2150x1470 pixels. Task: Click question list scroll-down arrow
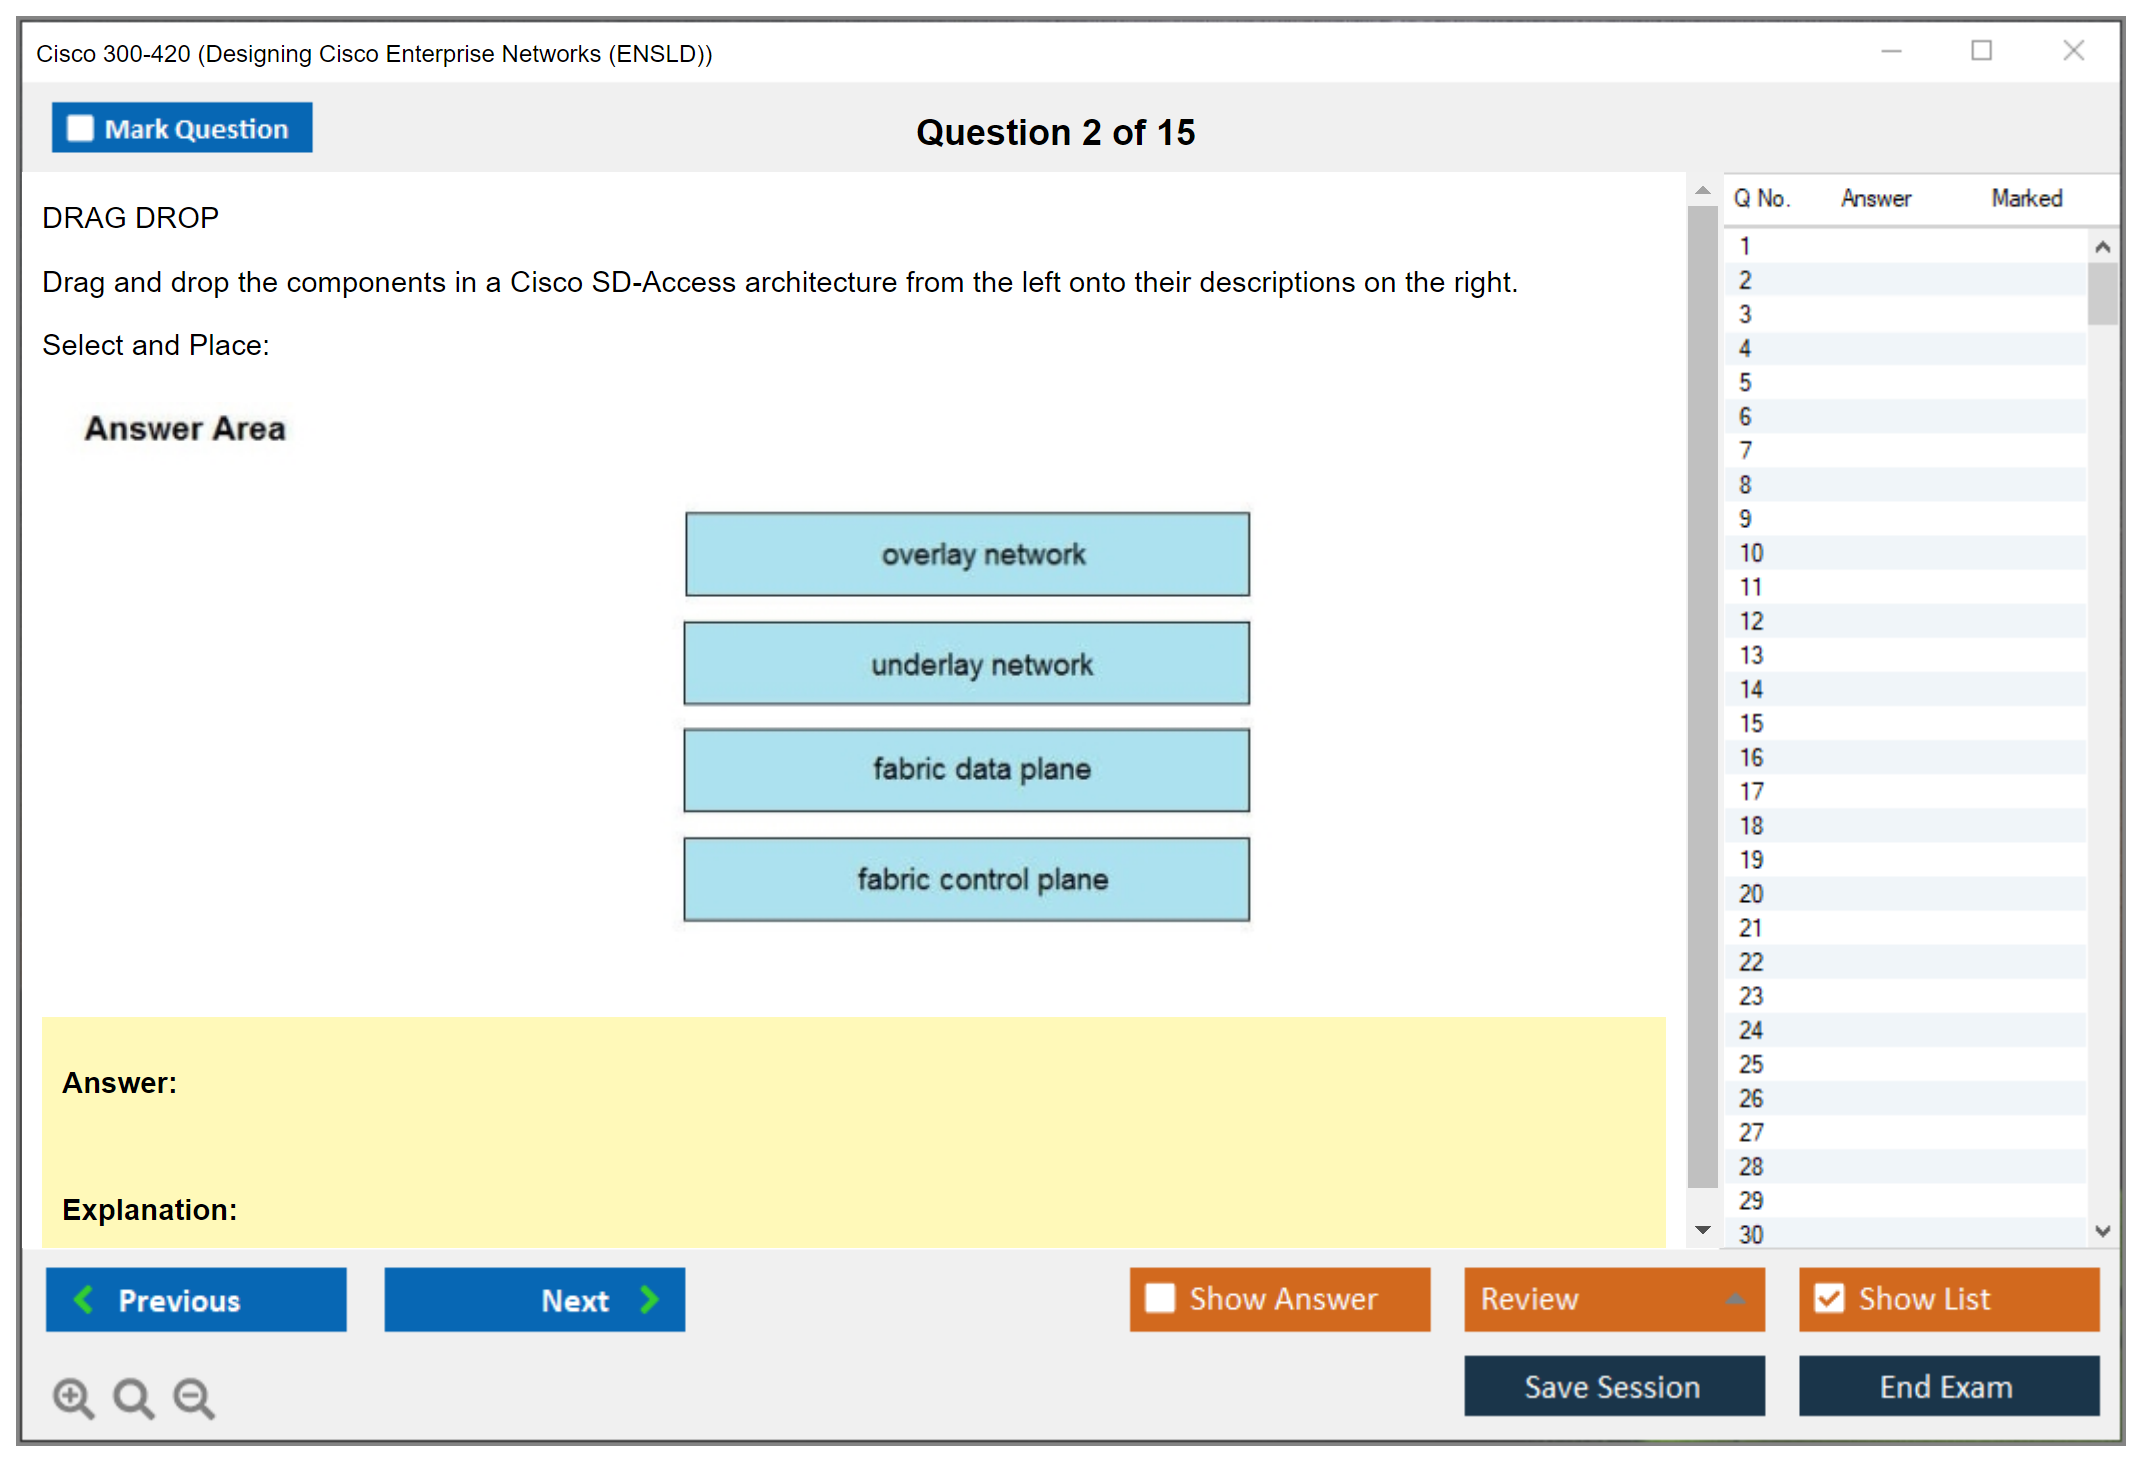coord(2102,1231)
